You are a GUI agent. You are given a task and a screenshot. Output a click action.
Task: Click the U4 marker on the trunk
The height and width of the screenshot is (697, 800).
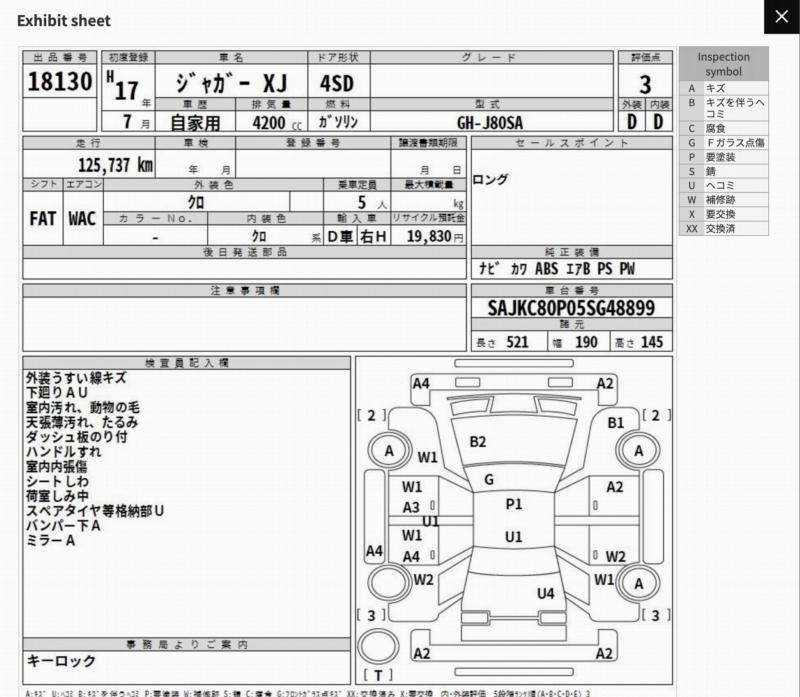tap(545, 593)
